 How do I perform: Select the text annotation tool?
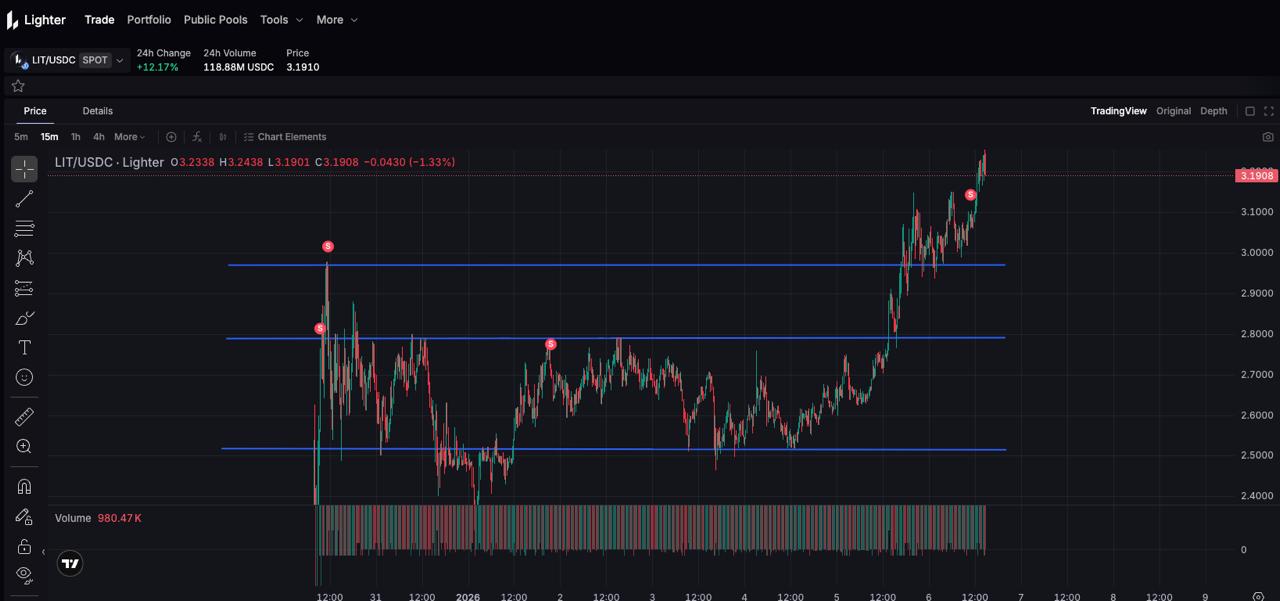[x=24, y=347]
